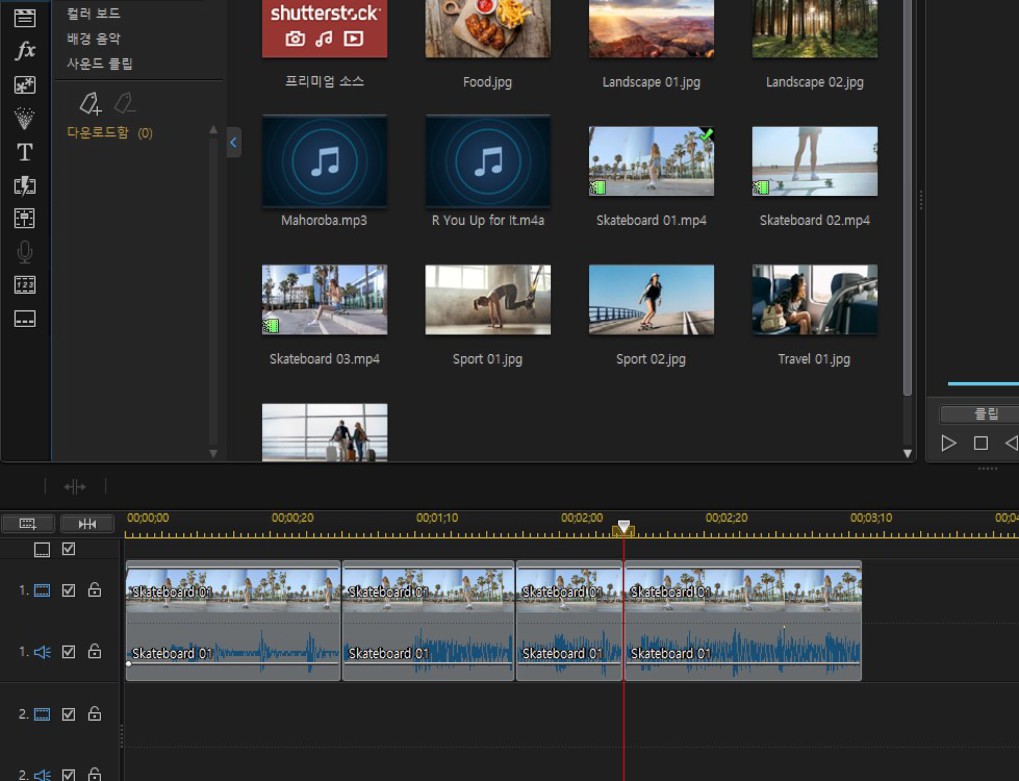Select the 다운로드함 (0) tag
This screenshot has height=781, width=1019.
(110, 133)
